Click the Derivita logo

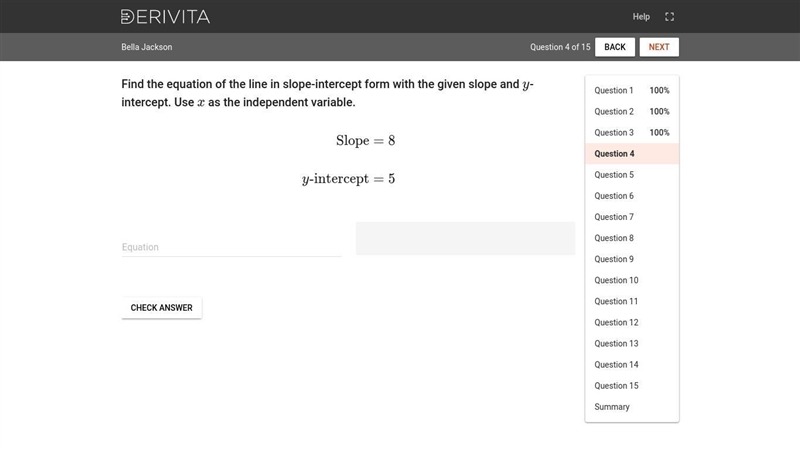click(x=165, y=17)
